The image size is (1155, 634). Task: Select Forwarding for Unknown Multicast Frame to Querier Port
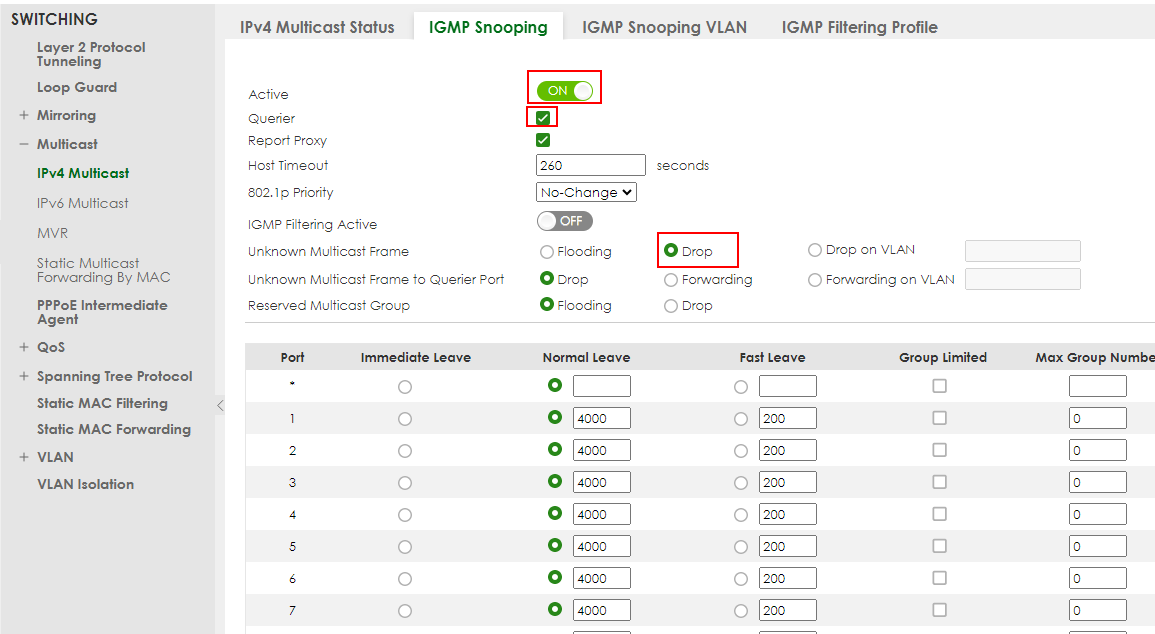(x=669, y=279)
